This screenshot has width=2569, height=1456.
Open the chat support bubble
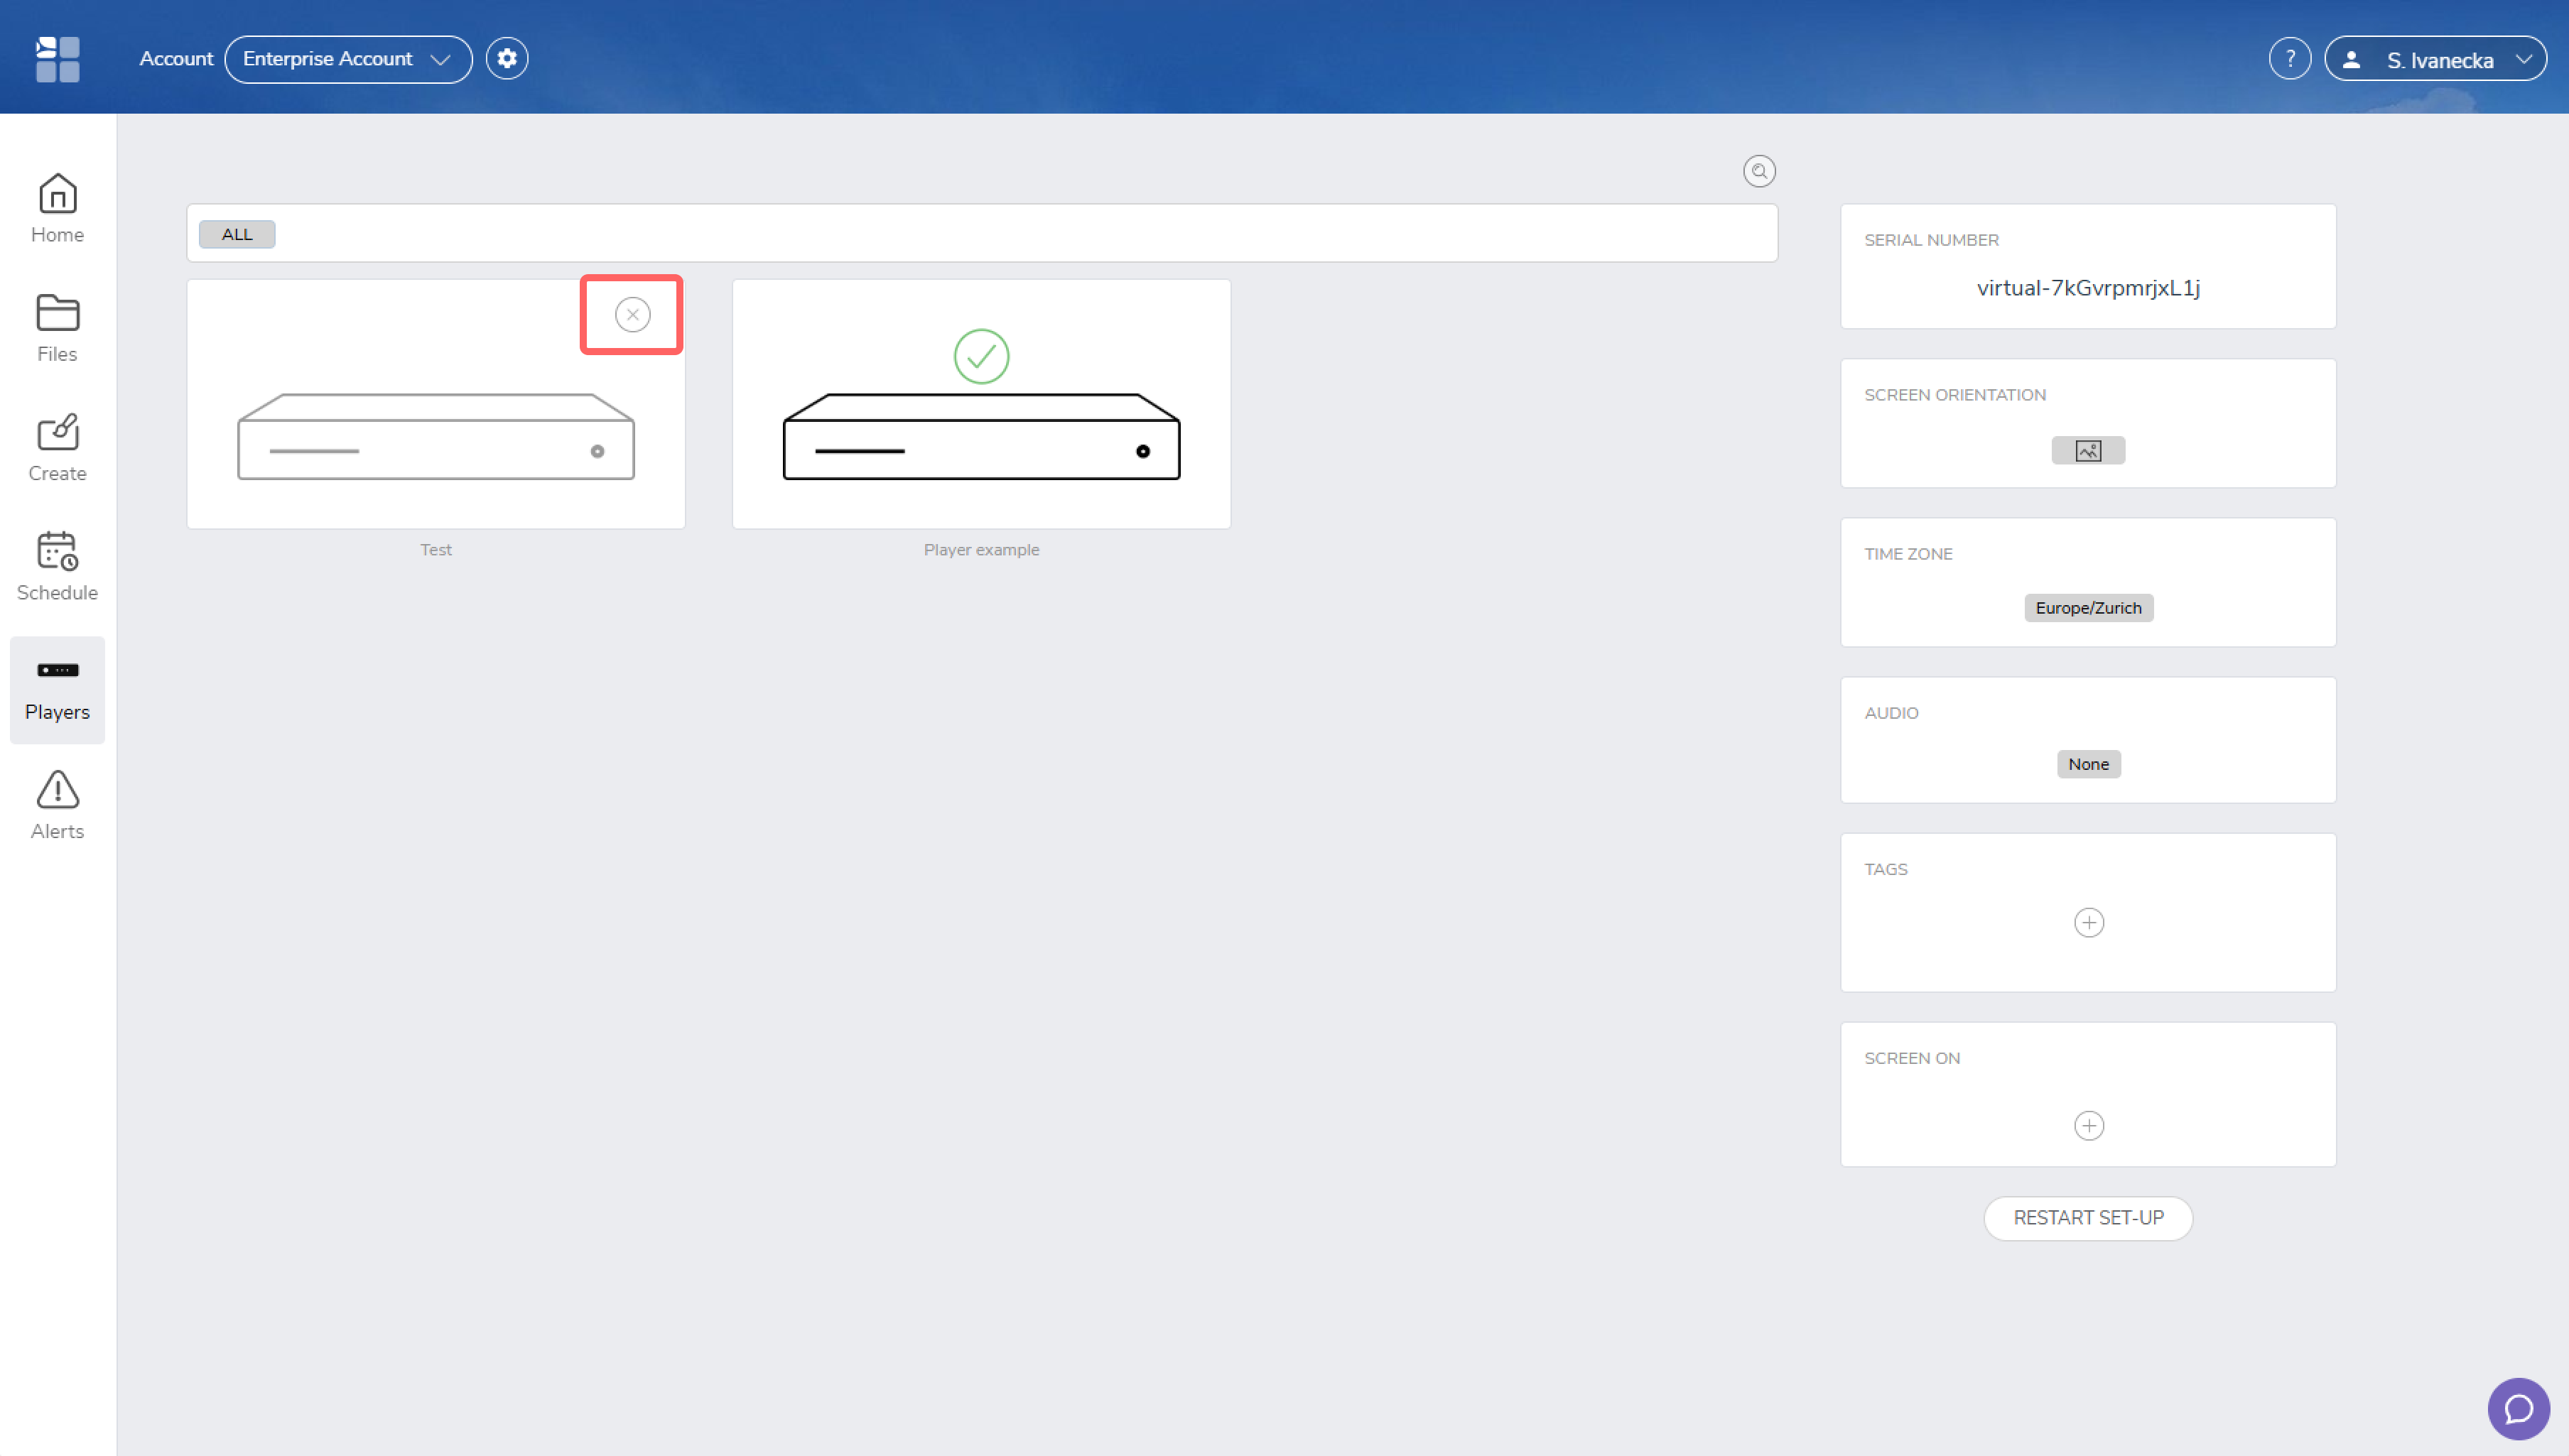[2518, 1409]
